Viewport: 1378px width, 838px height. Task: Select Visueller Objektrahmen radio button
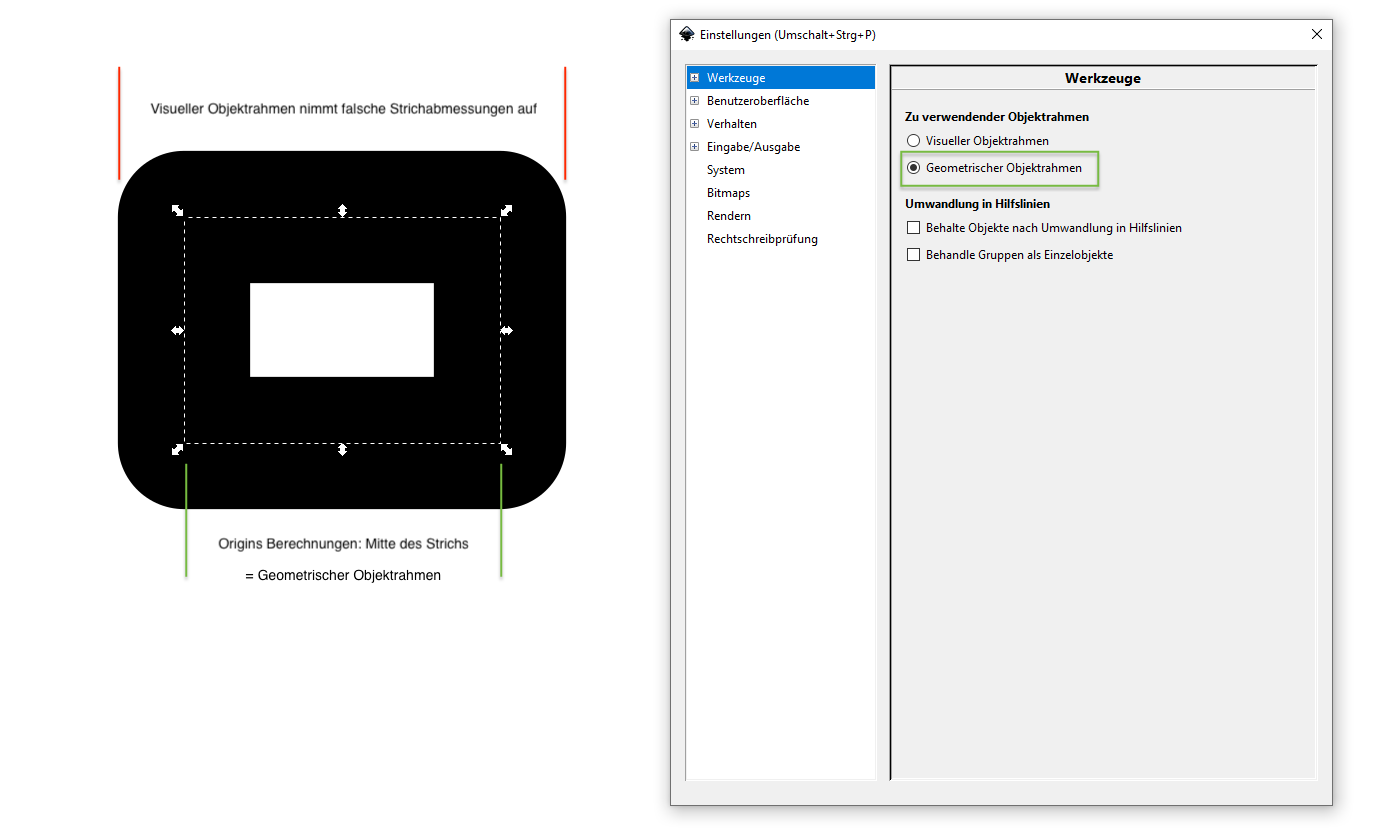point(913,141)
